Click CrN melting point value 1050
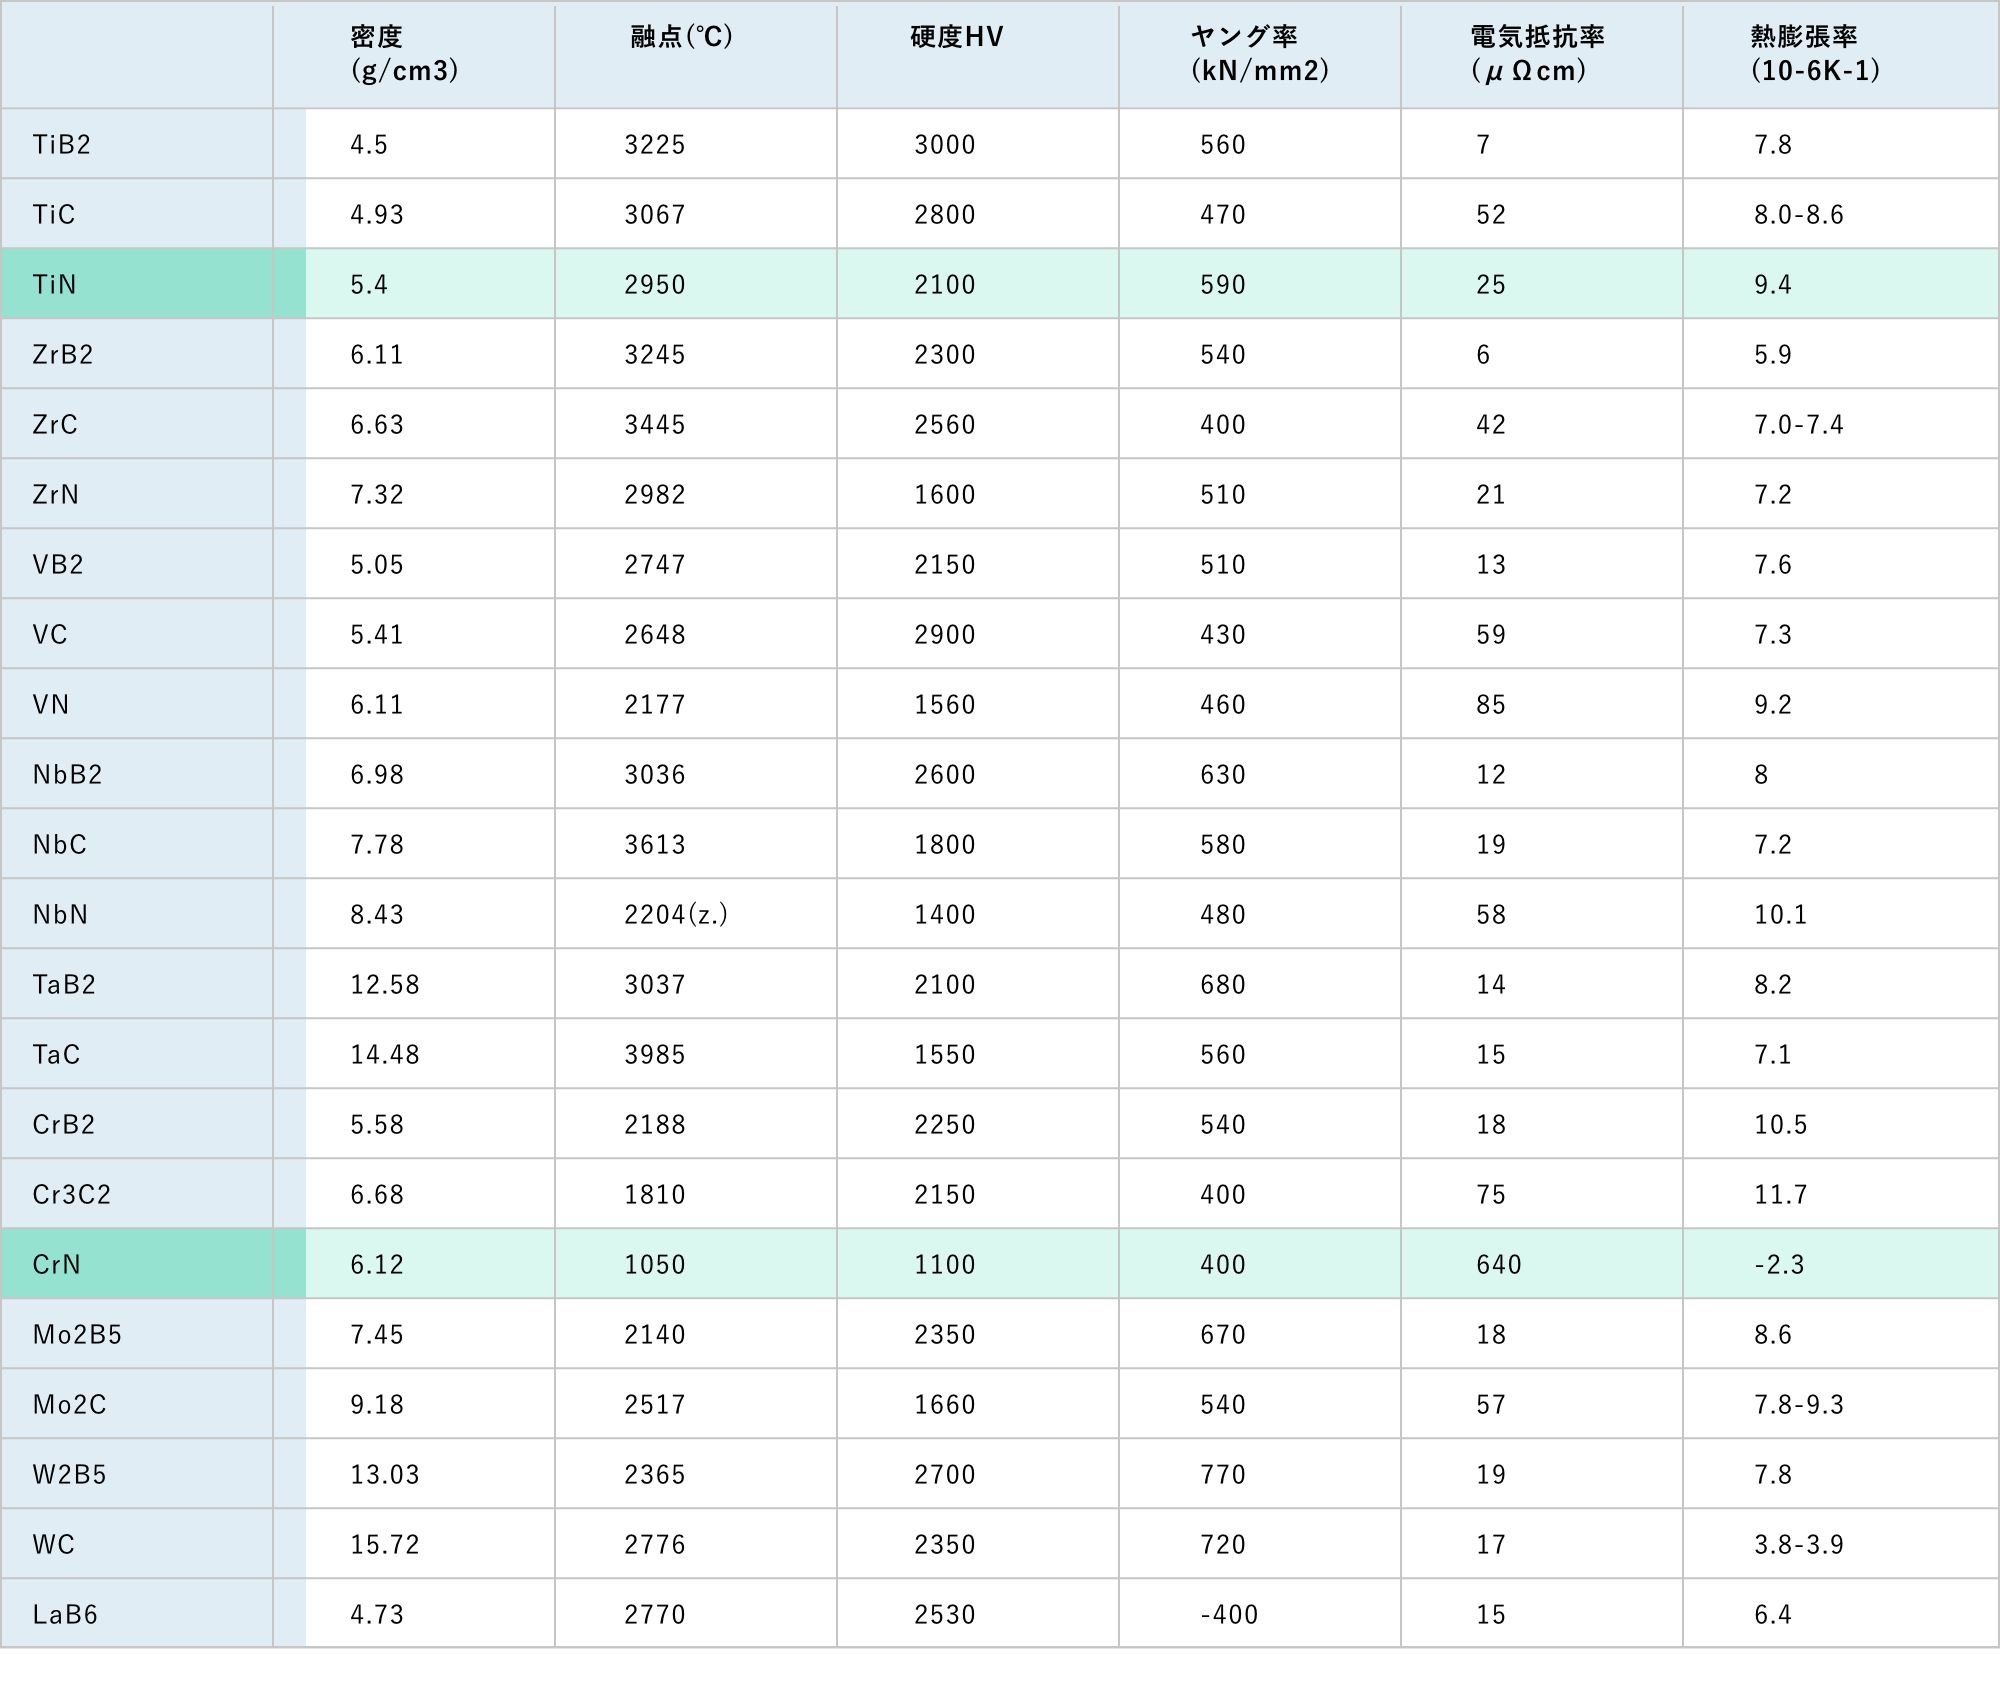Viewport: 2000px width, 1700px height. pyautogui.click(x=655, y=1265)
